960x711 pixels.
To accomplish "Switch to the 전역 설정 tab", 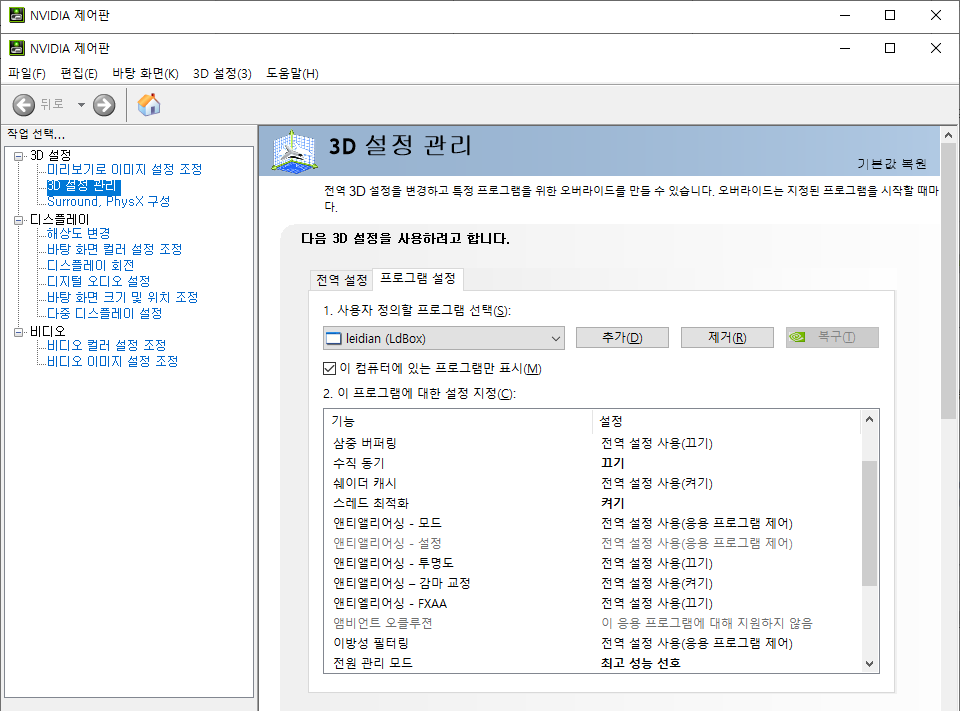I will [341, 280].
